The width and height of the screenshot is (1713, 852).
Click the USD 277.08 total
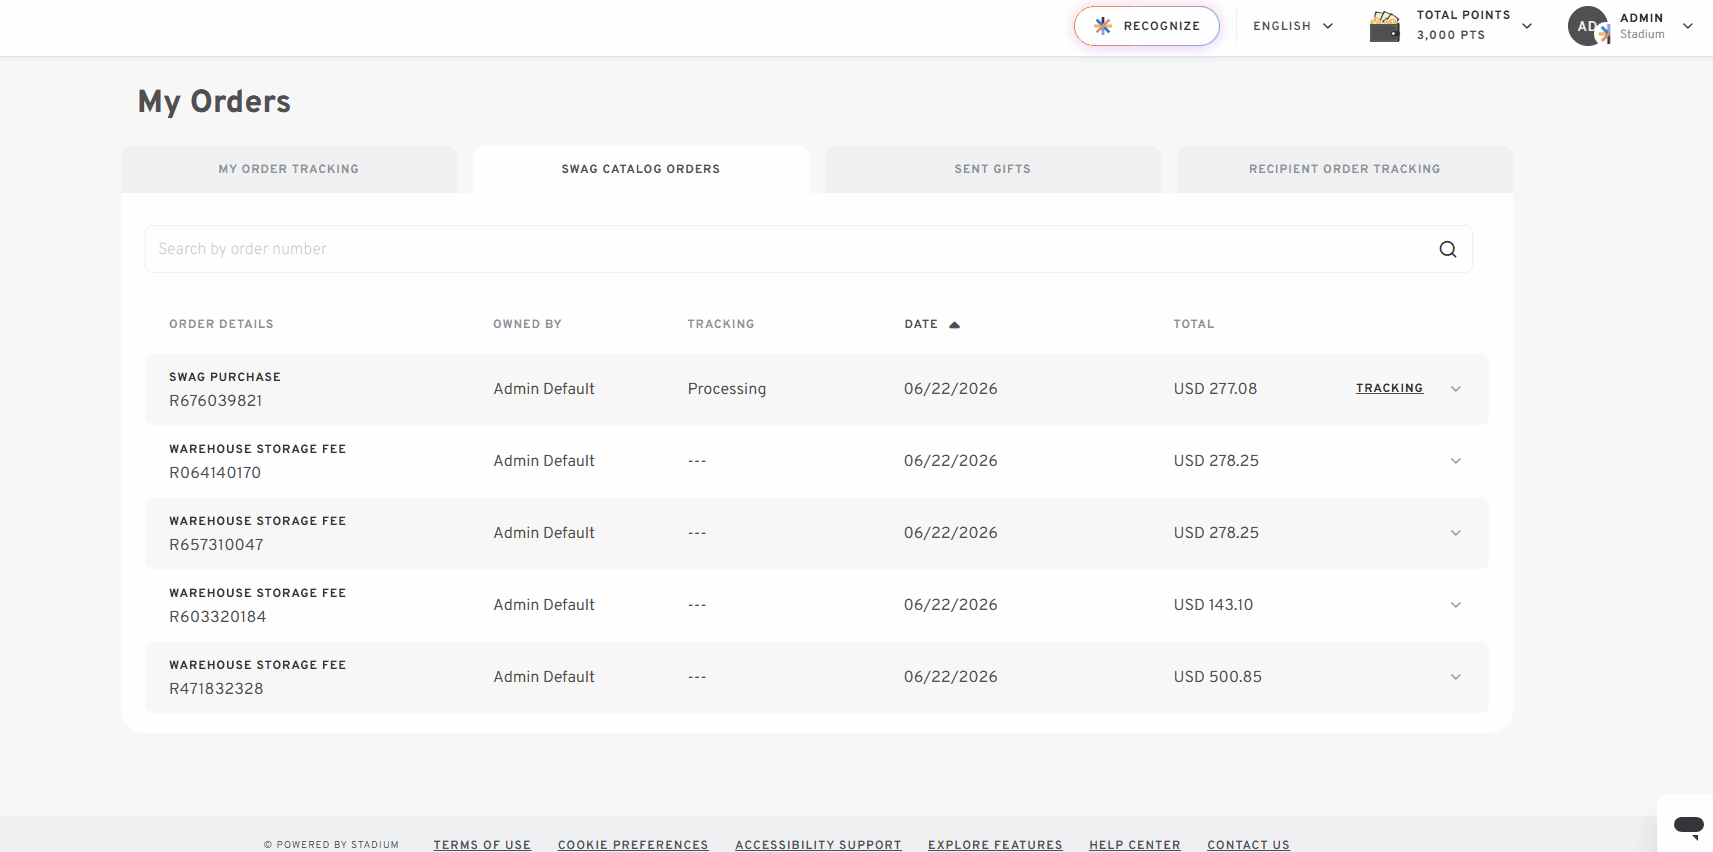[x=1215, y=389]
